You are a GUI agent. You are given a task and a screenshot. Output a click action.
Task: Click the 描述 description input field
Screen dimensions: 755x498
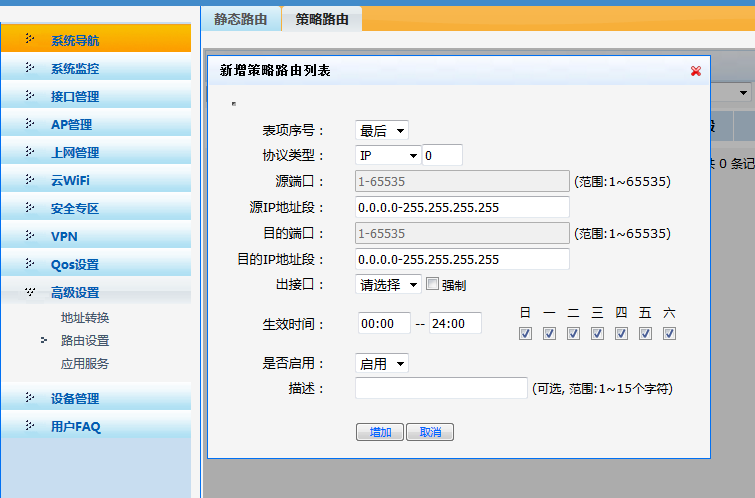441,388
